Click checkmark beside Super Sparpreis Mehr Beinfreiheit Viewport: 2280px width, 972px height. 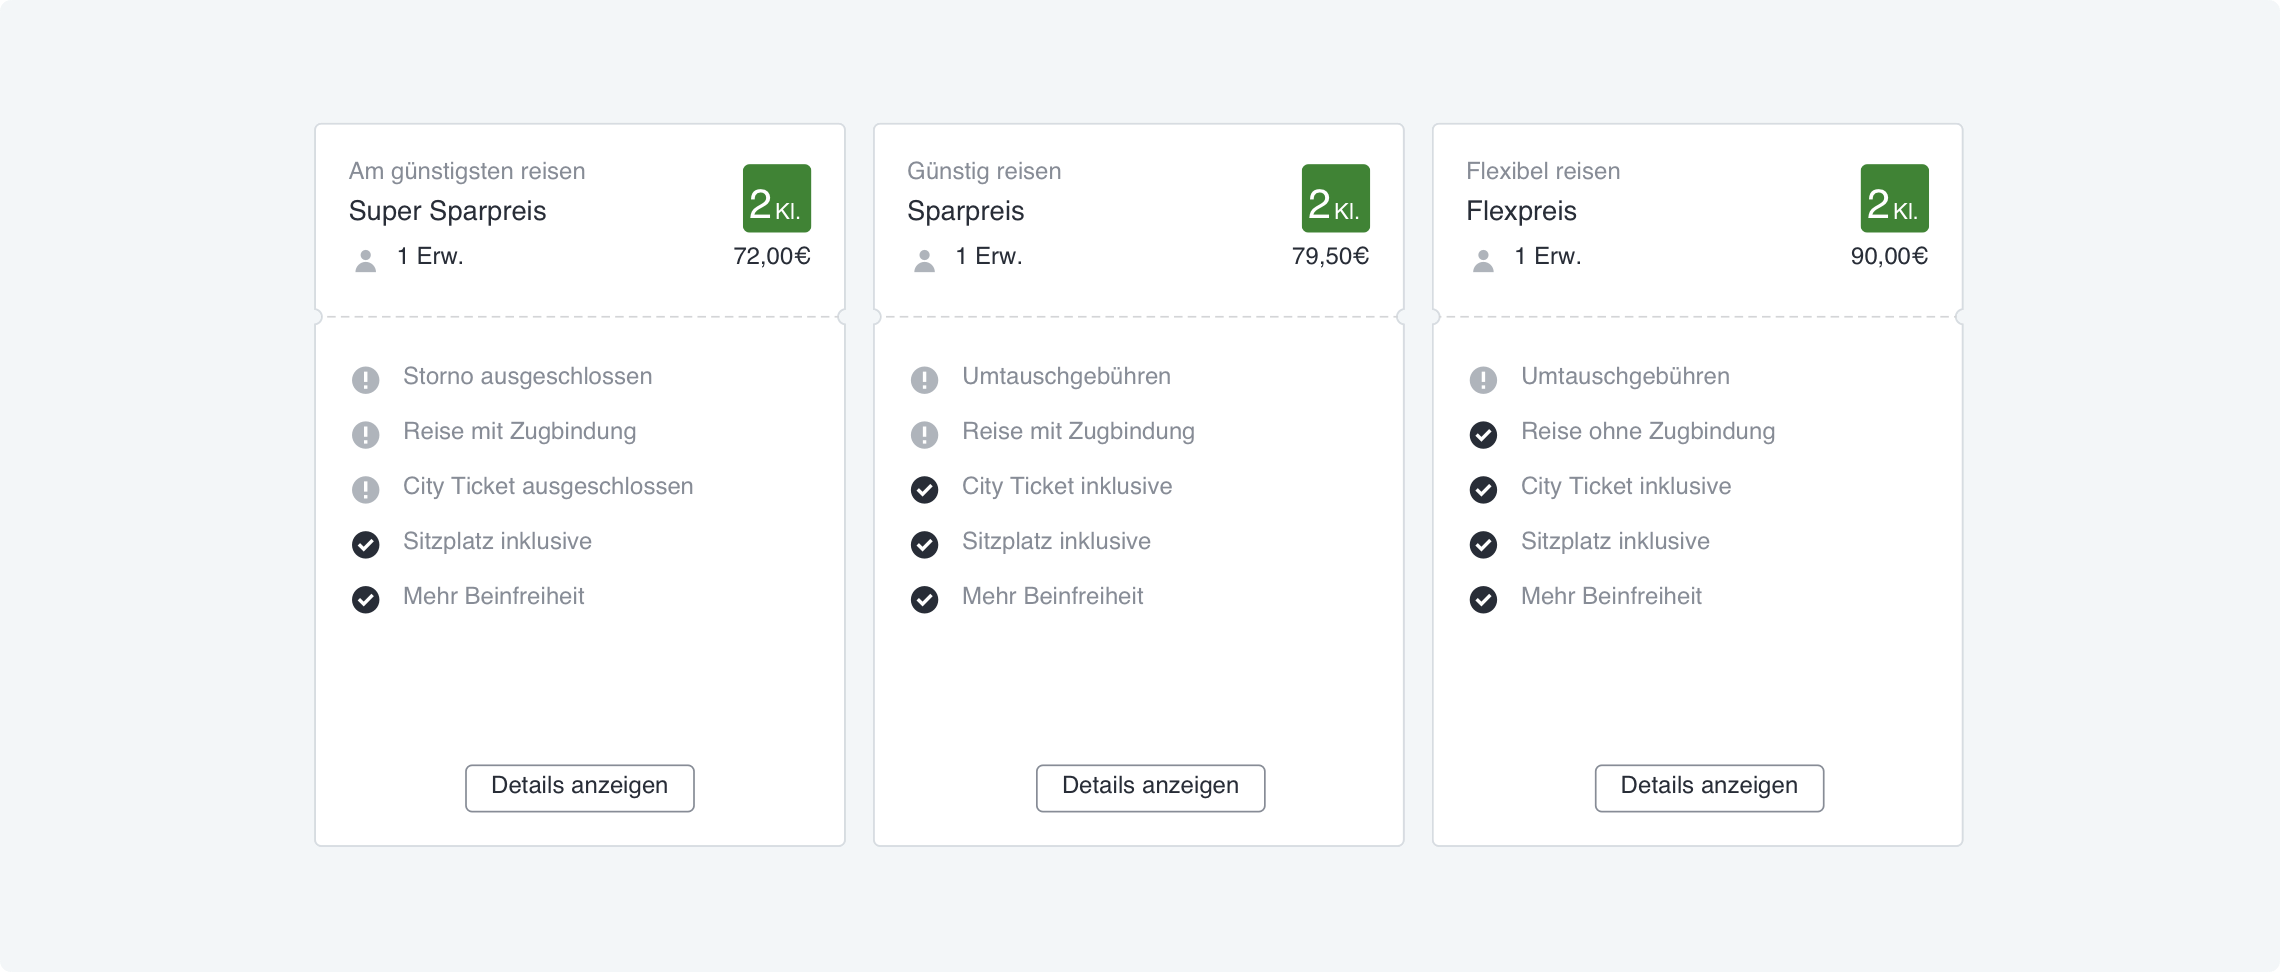click(366, 600)
